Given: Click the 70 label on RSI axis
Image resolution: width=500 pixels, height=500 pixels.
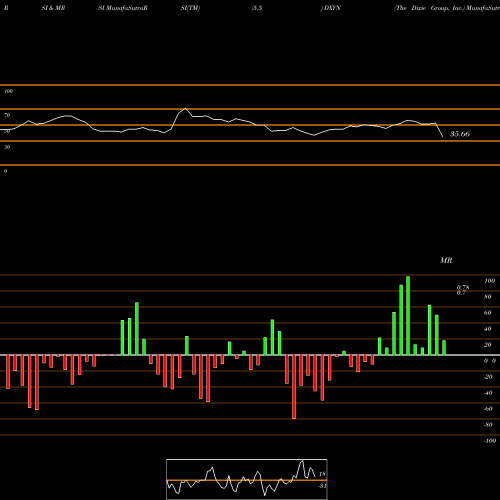Looking at the screenshot, I should (7, 115).
